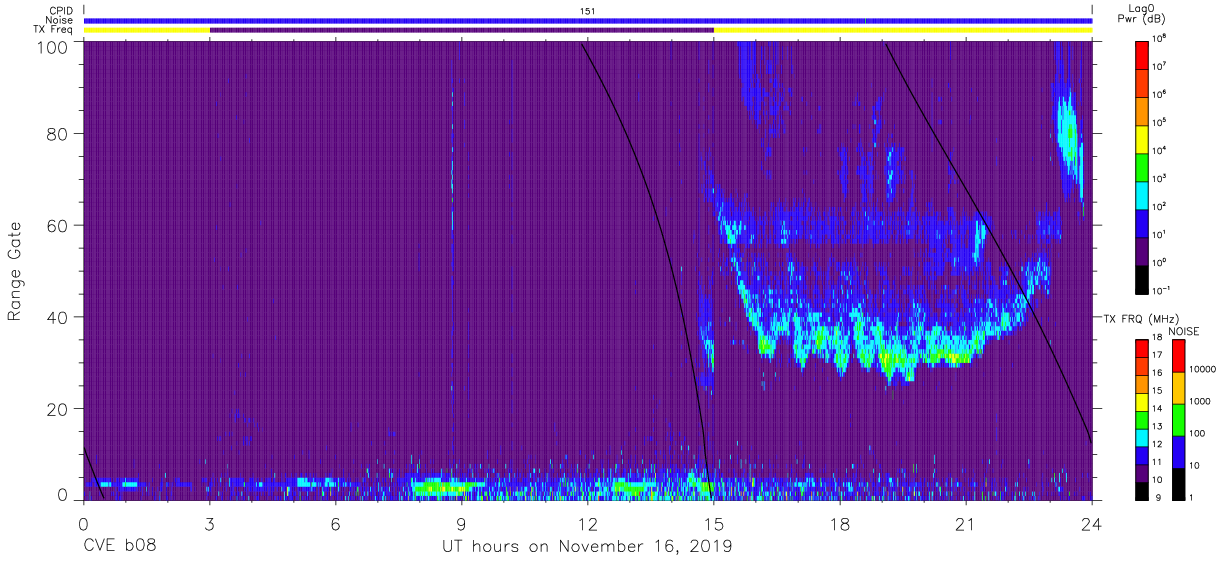This screenshot has width=1228, height=567.
Task: Click the y-axis tick label 100
Action: 53,47
